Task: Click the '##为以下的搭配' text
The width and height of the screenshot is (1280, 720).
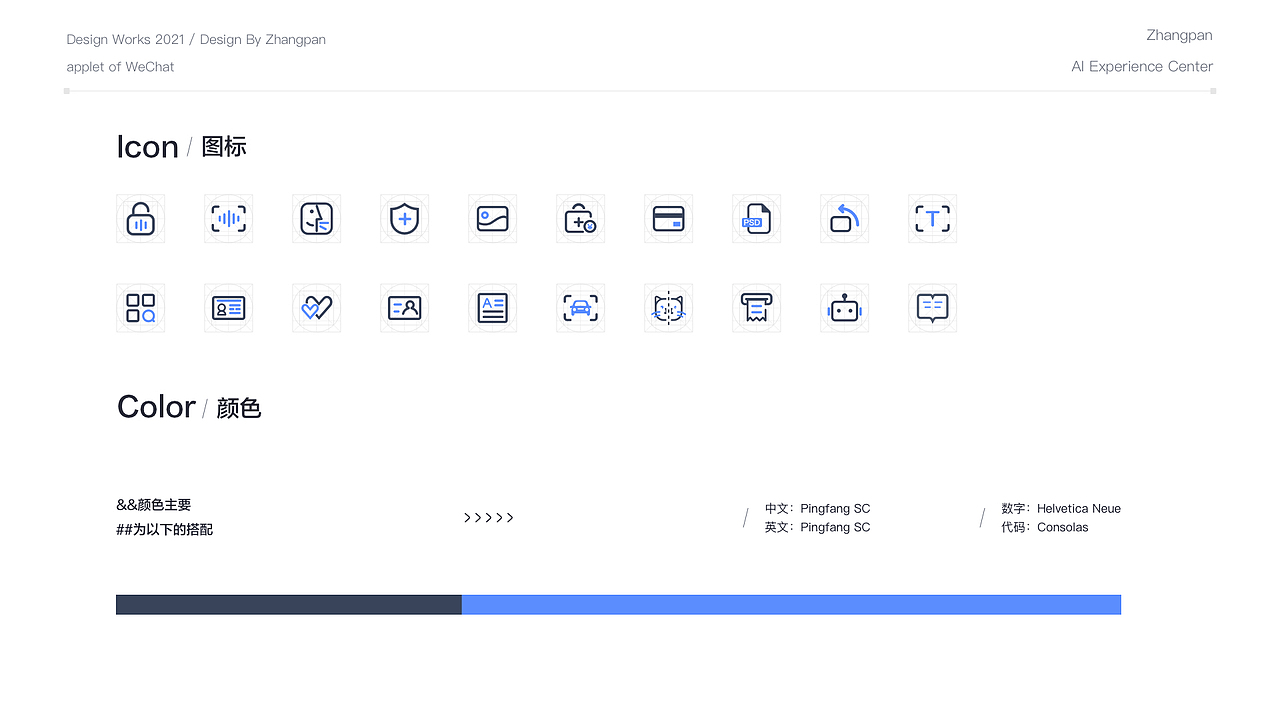Action: [165, 530]
